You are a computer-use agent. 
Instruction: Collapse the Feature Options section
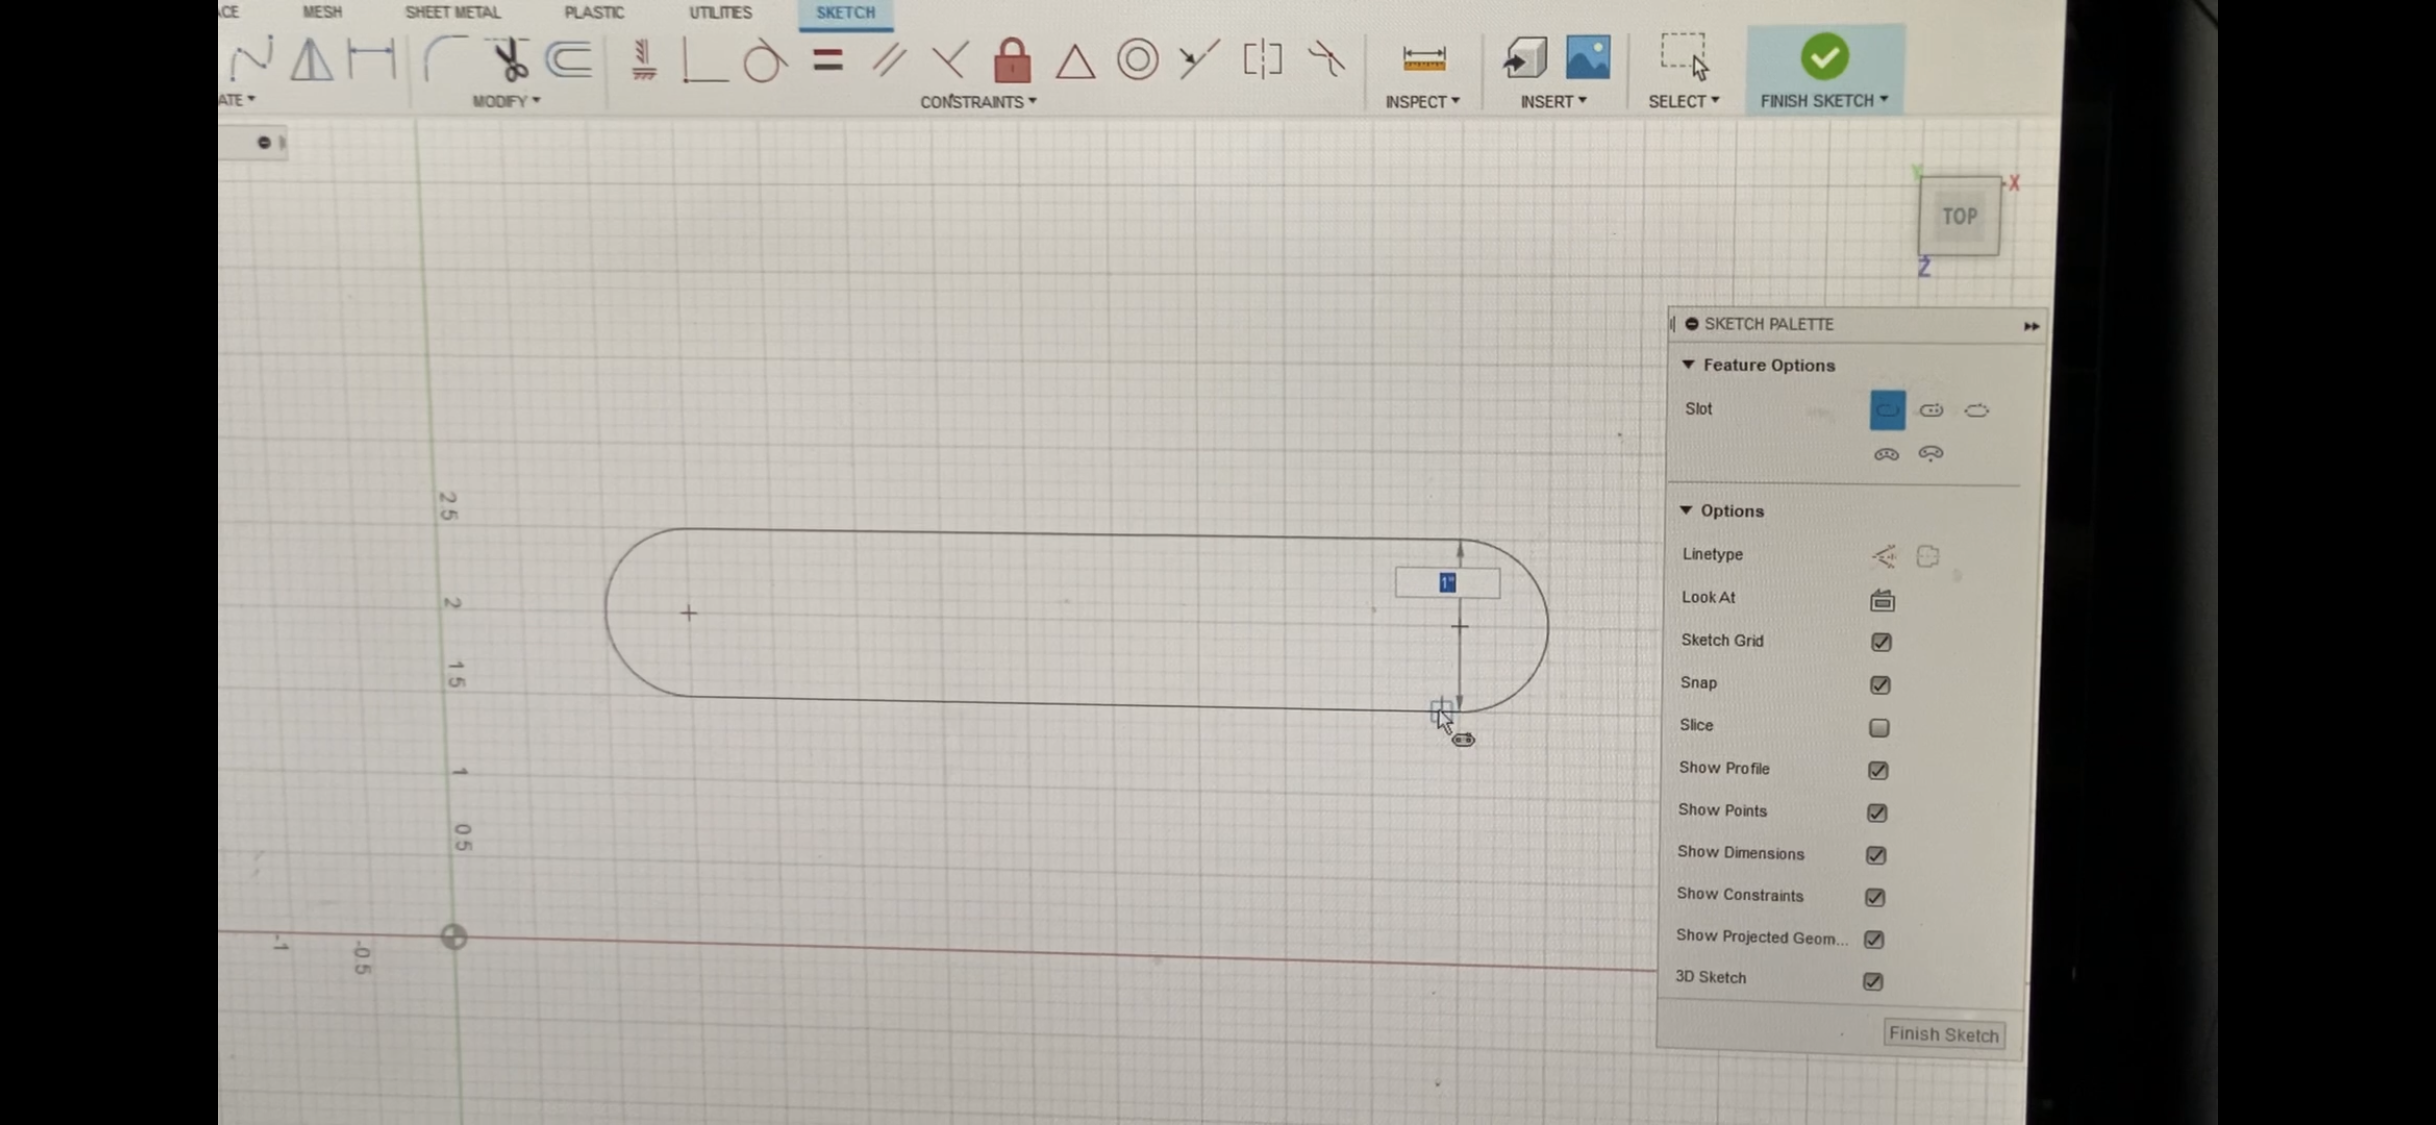pos(1688,365)
